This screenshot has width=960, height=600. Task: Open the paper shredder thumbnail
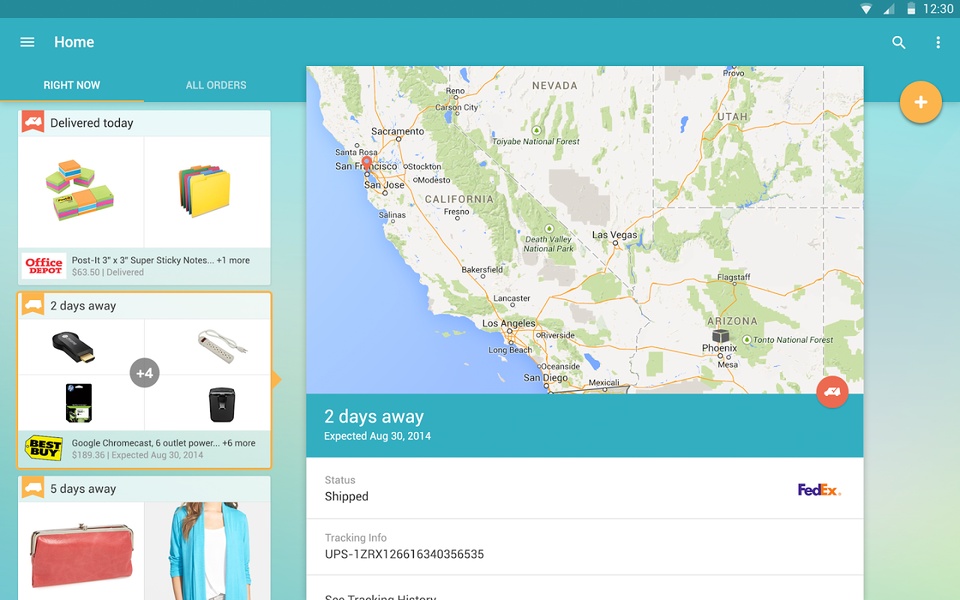[x=222, y=403]
